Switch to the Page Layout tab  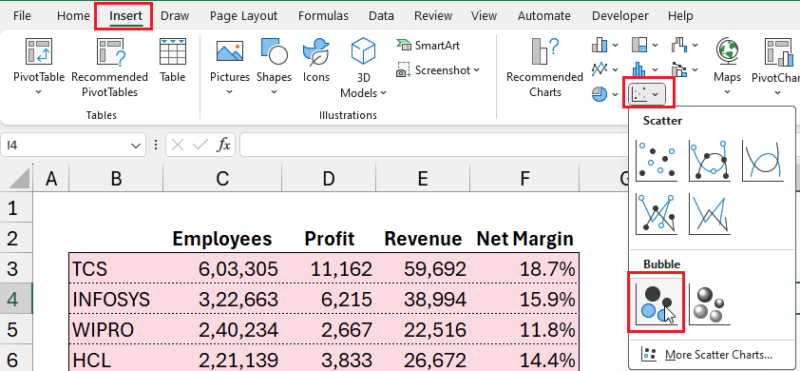(x=243, y=16)
